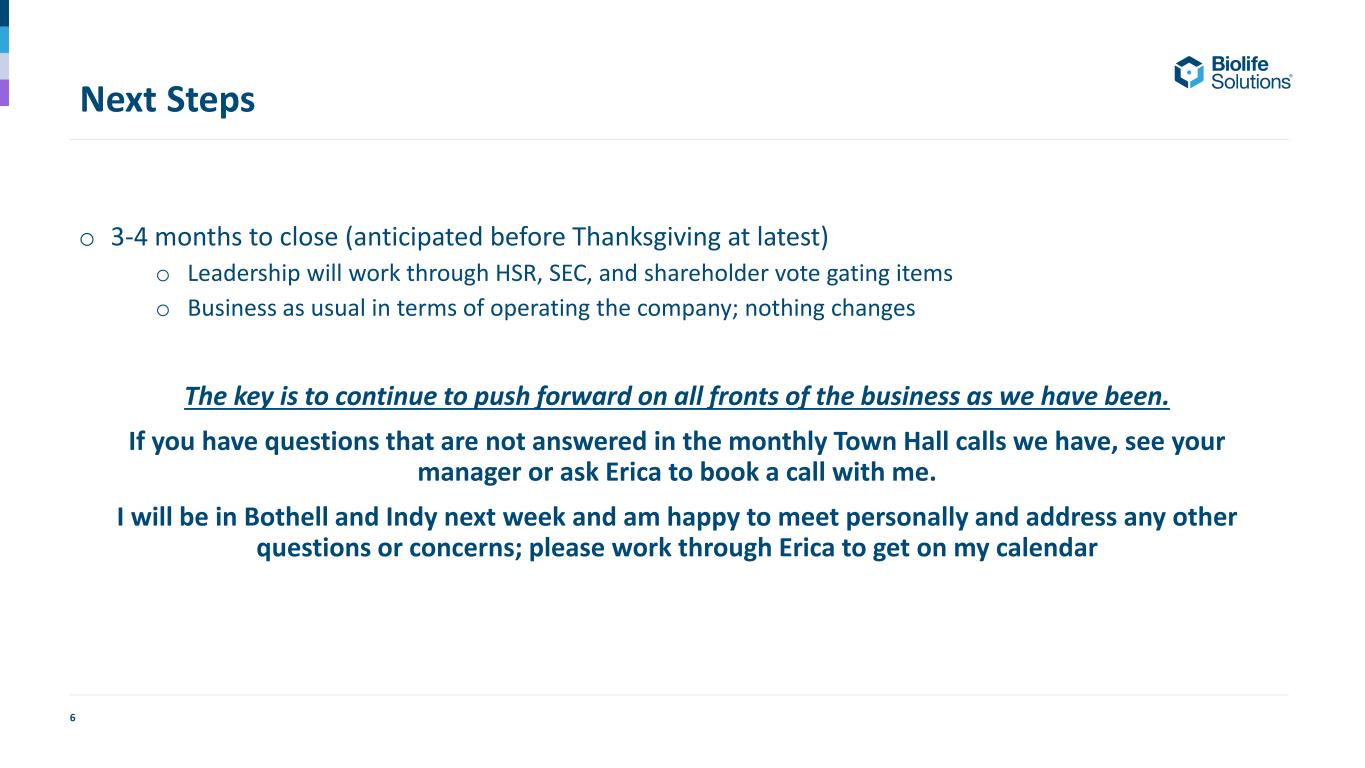
Task: Select the line "3-4 months to close"
Action: click(x=470, y=238)
